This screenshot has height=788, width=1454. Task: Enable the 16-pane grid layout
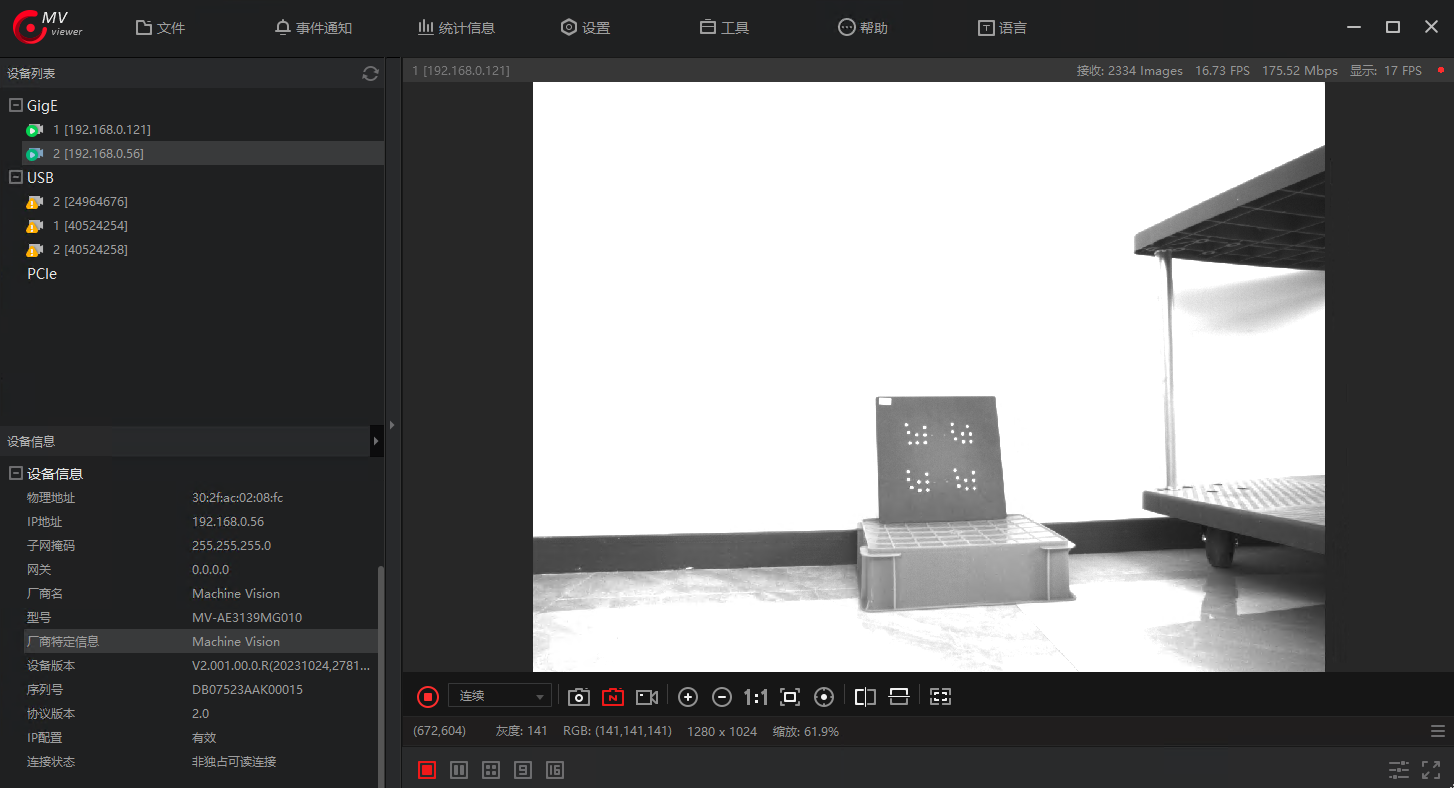(x=555, y=770)
